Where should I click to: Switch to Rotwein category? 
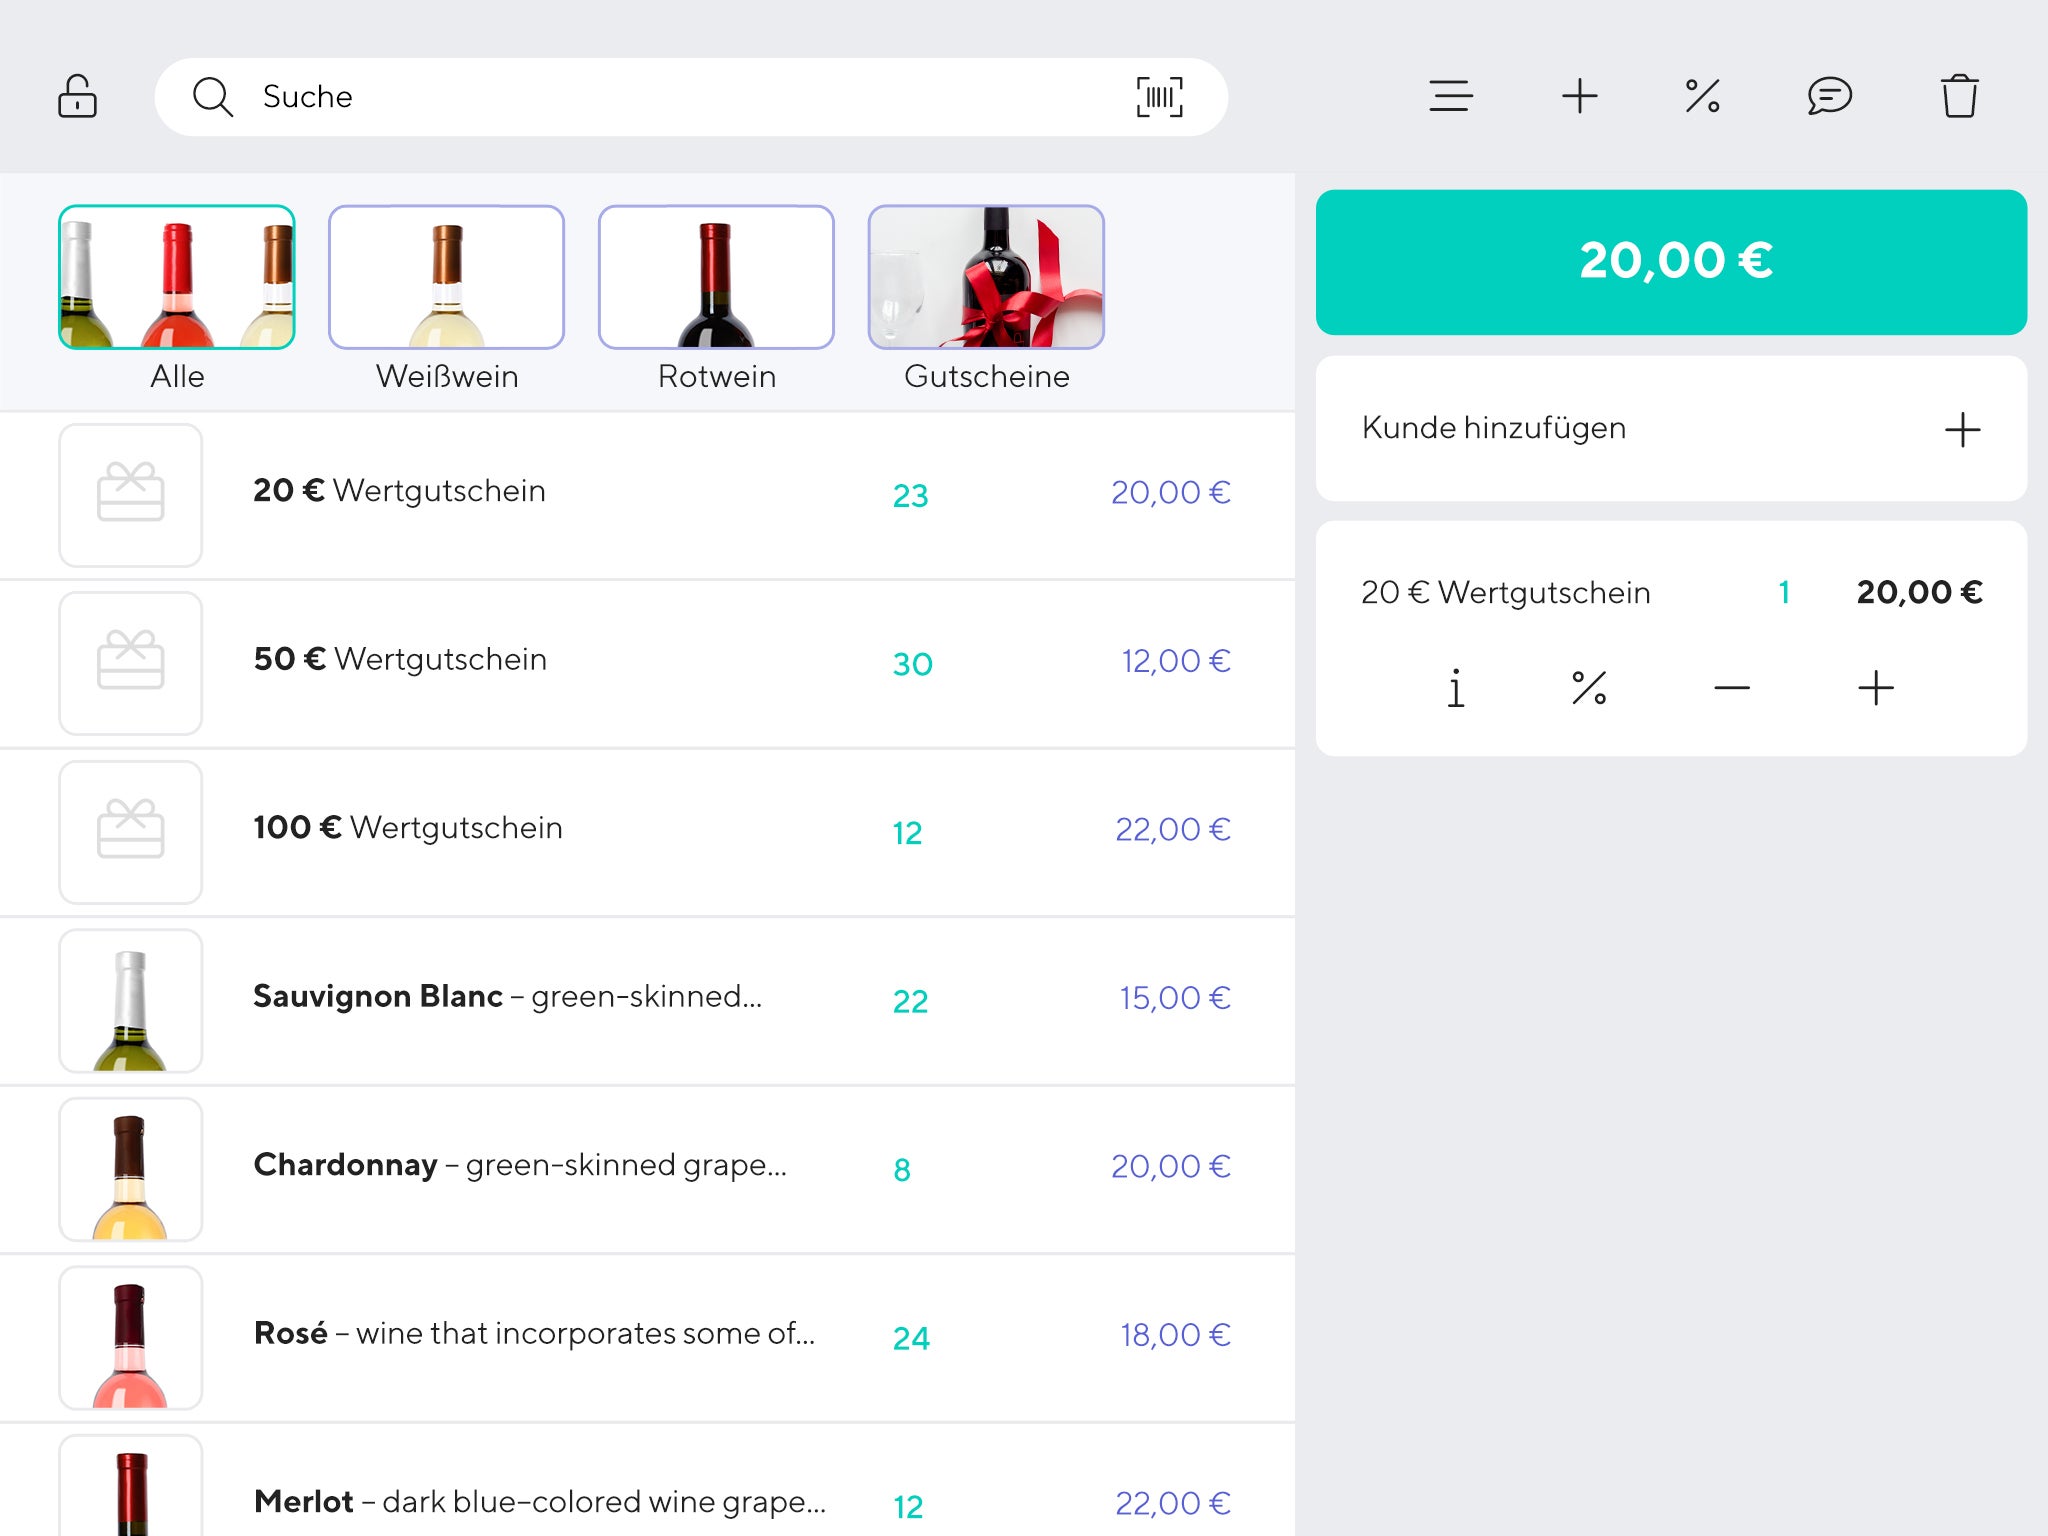coord(716,278)
